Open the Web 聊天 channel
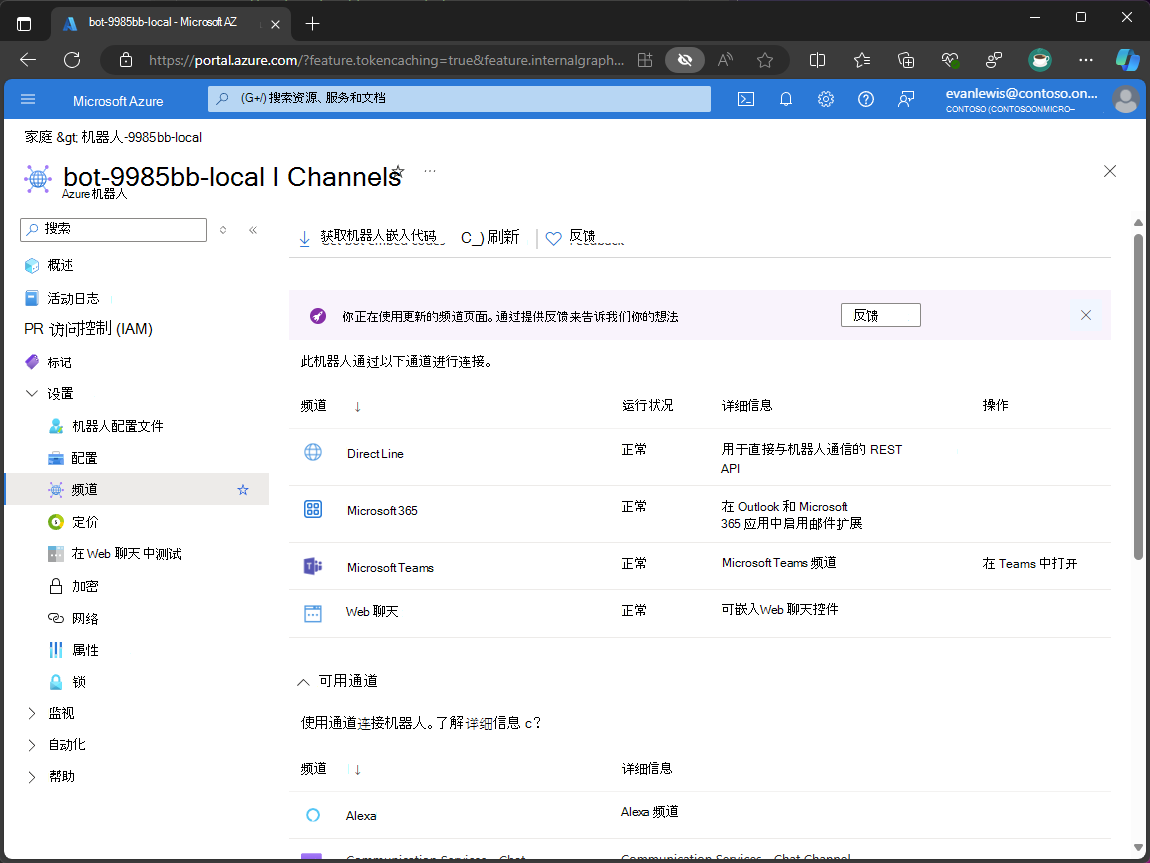Screen dimensions: 1150x863 372,612
